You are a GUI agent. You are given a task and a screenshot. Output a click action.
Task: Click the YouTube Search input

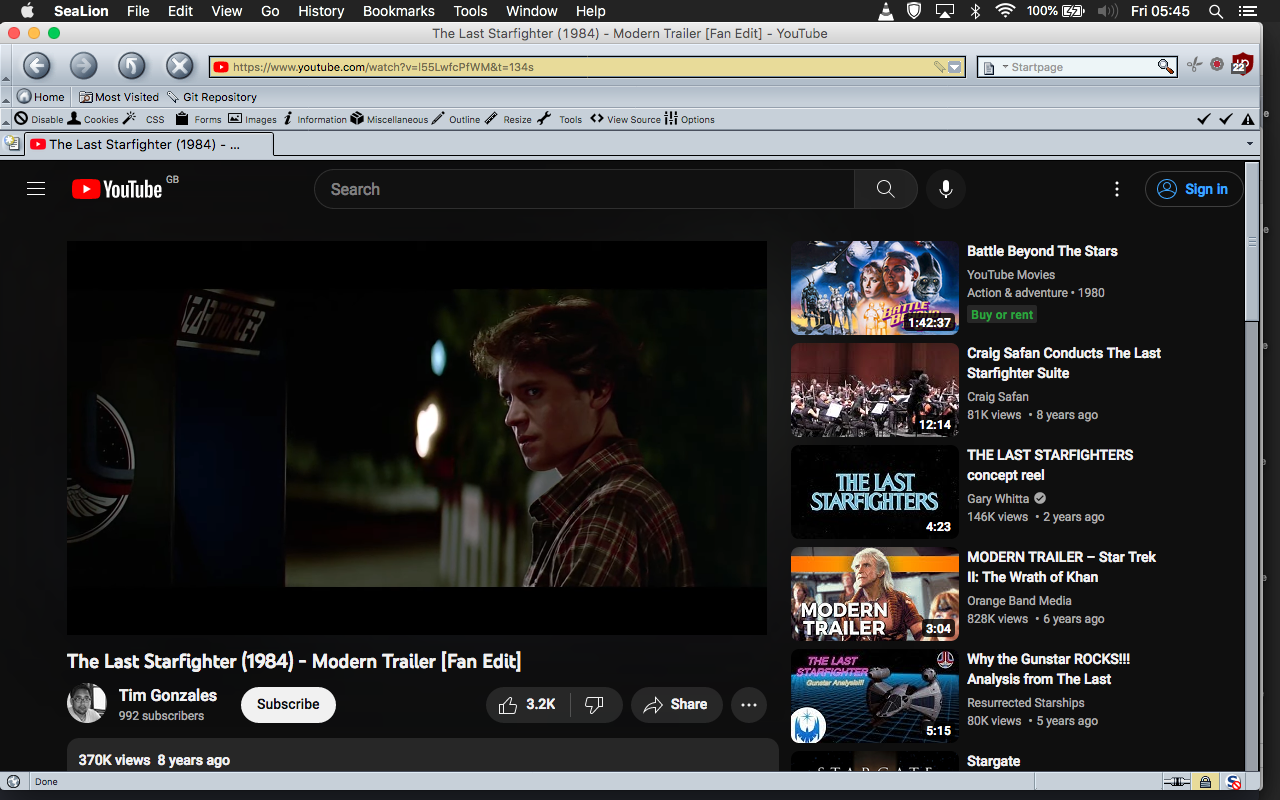(x=584, y=189)
